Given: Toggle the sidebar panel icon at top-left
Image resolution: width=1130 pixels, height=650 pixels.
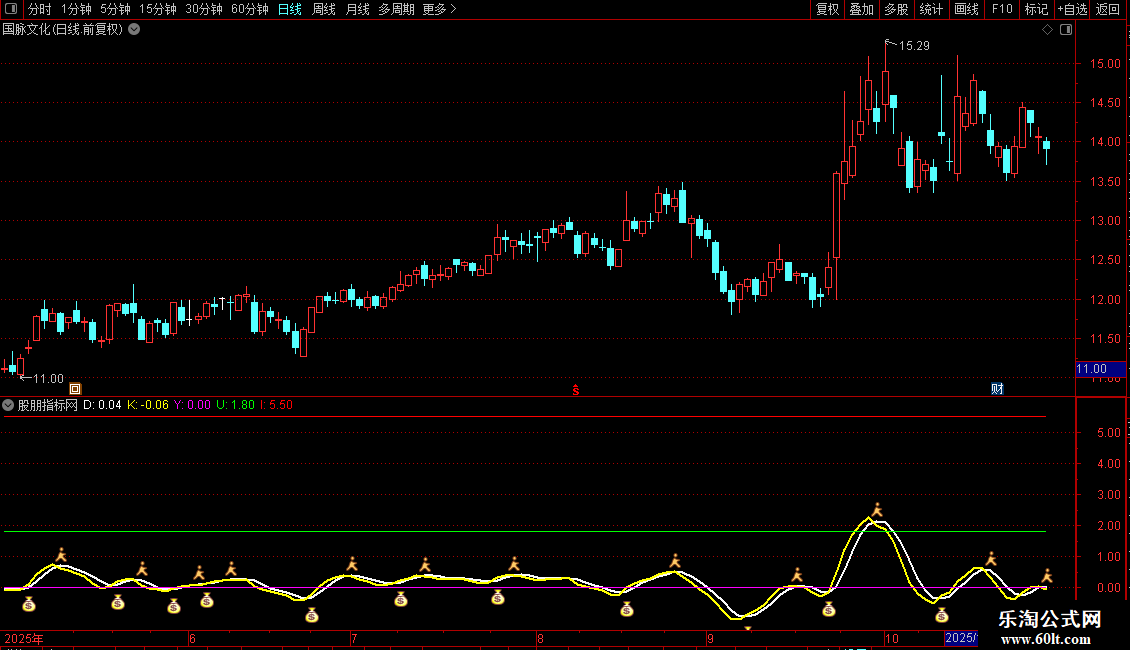Looking at the screenshot, I should tap(11, 9).
